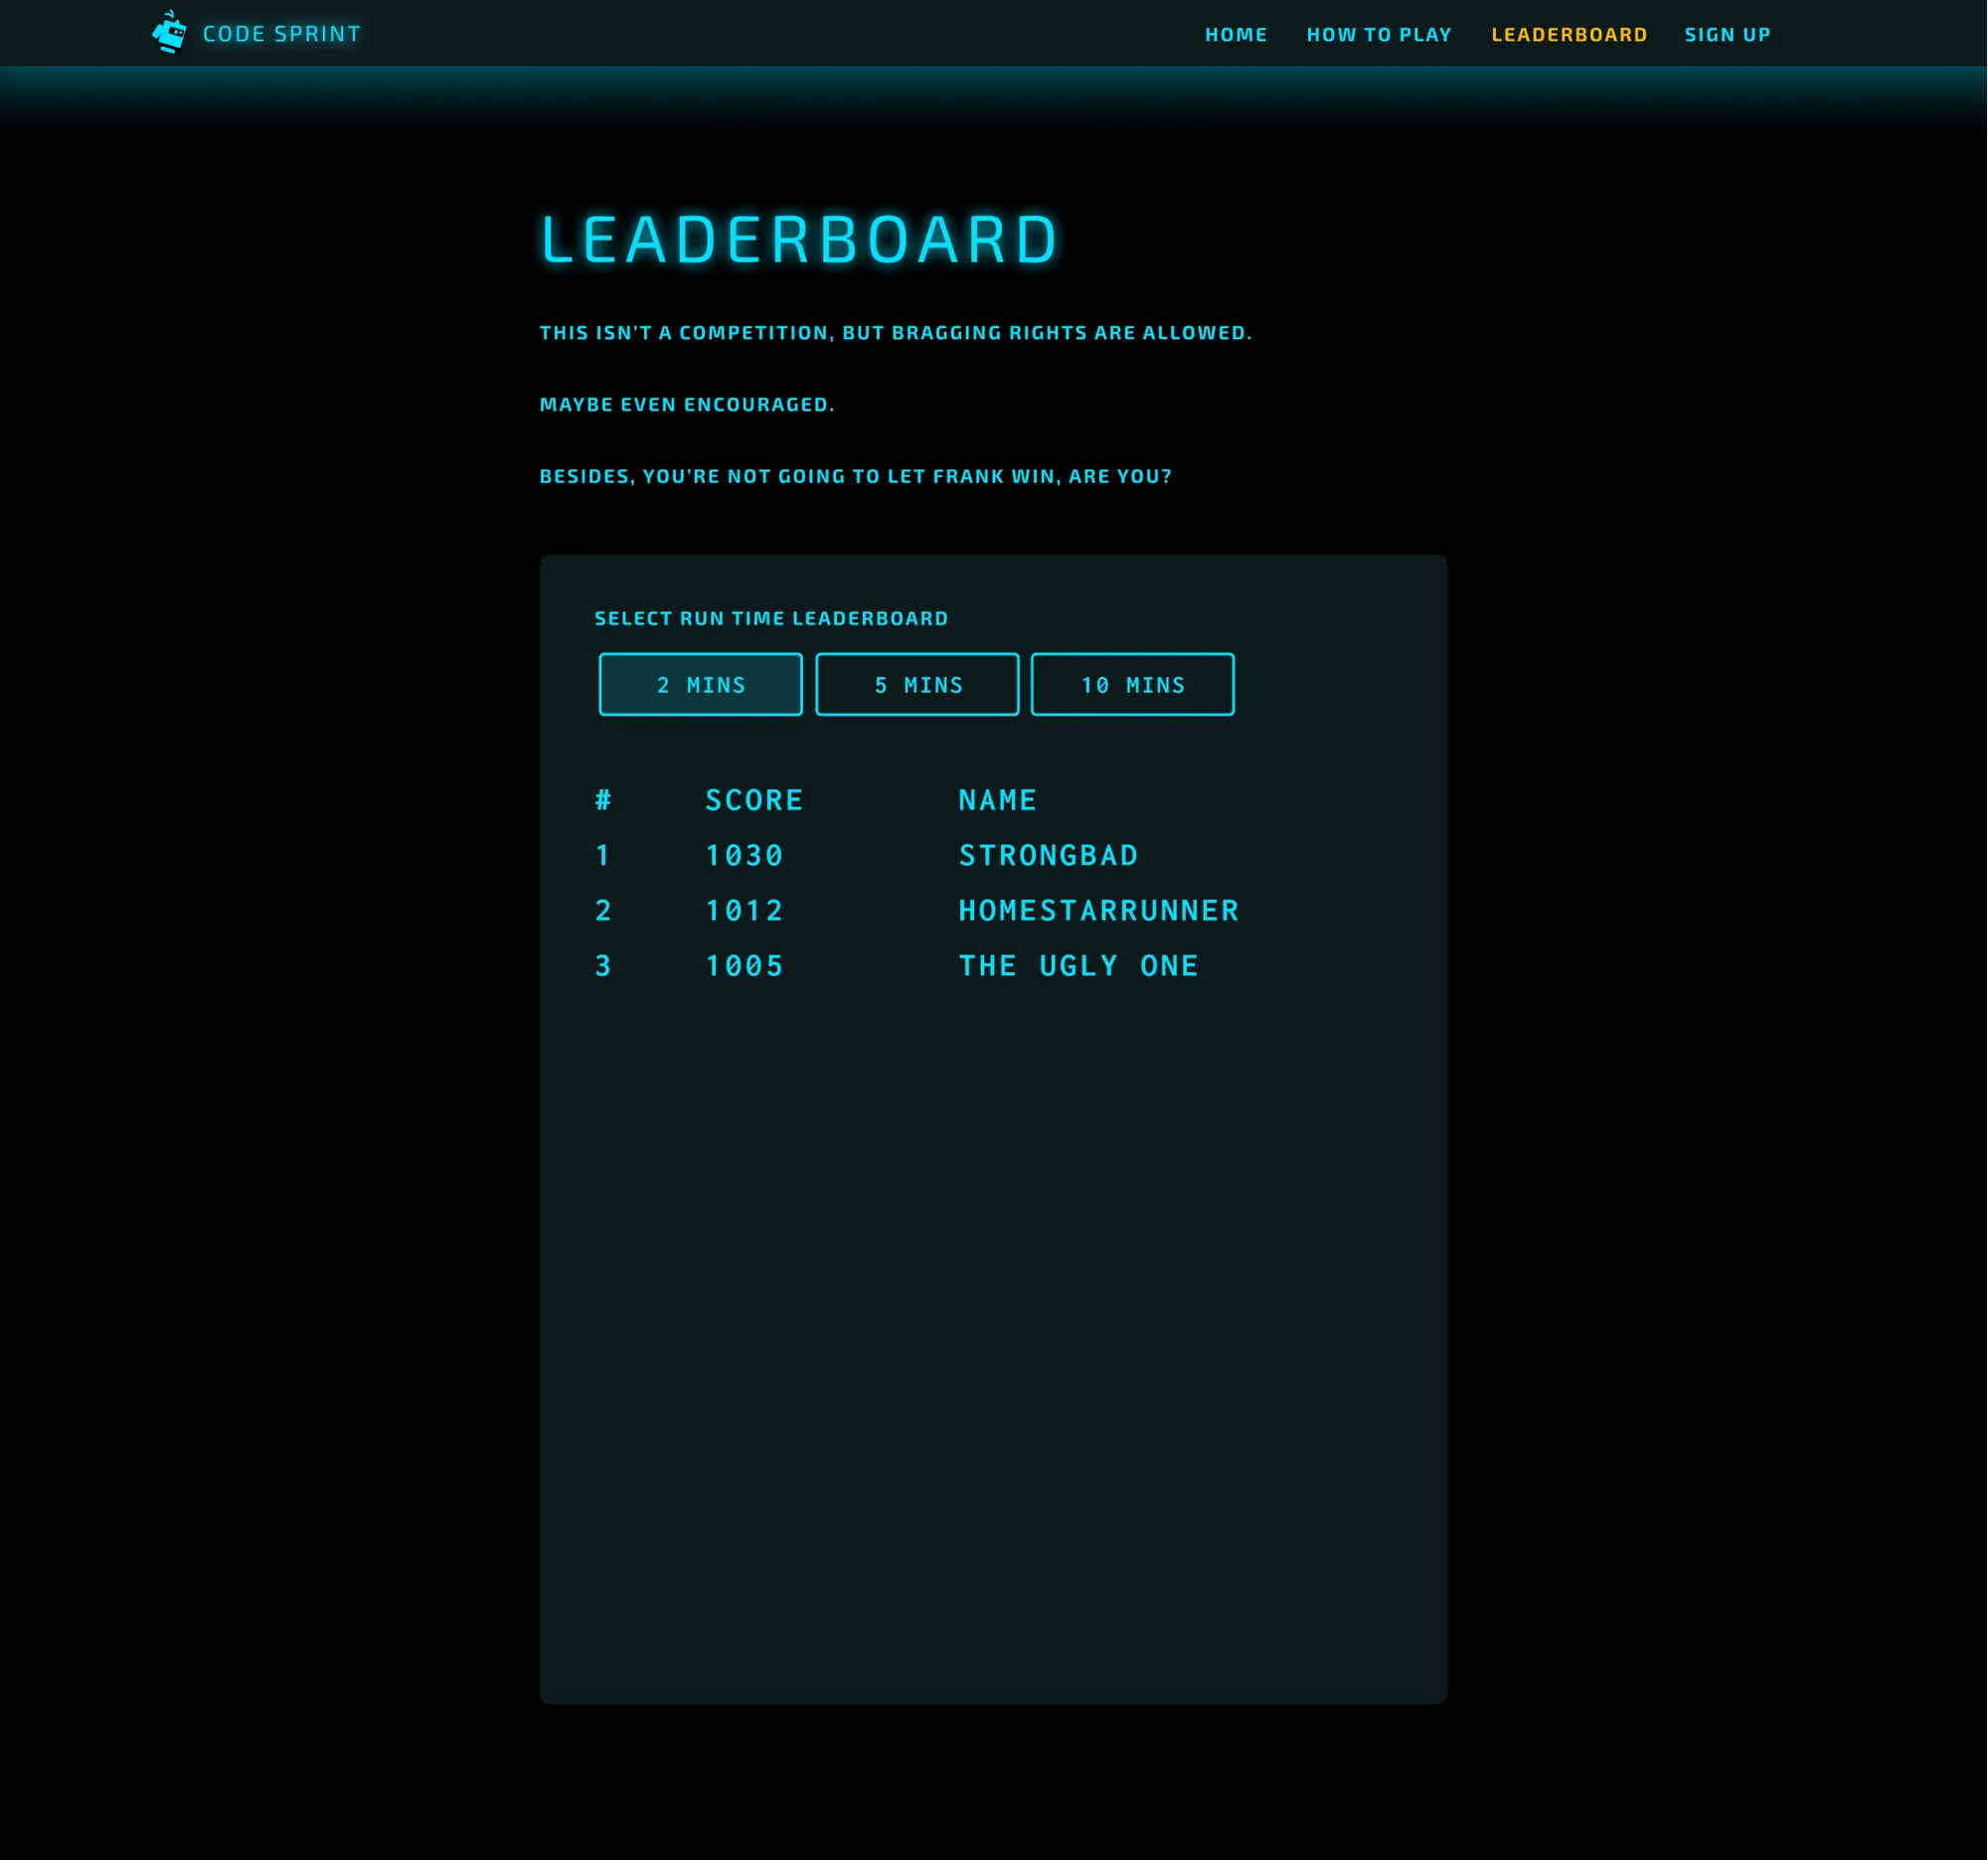Viewport: 1988px width, 1860px height.
Task: Click the Leaderboard page heading
Action: click(799, 240)
